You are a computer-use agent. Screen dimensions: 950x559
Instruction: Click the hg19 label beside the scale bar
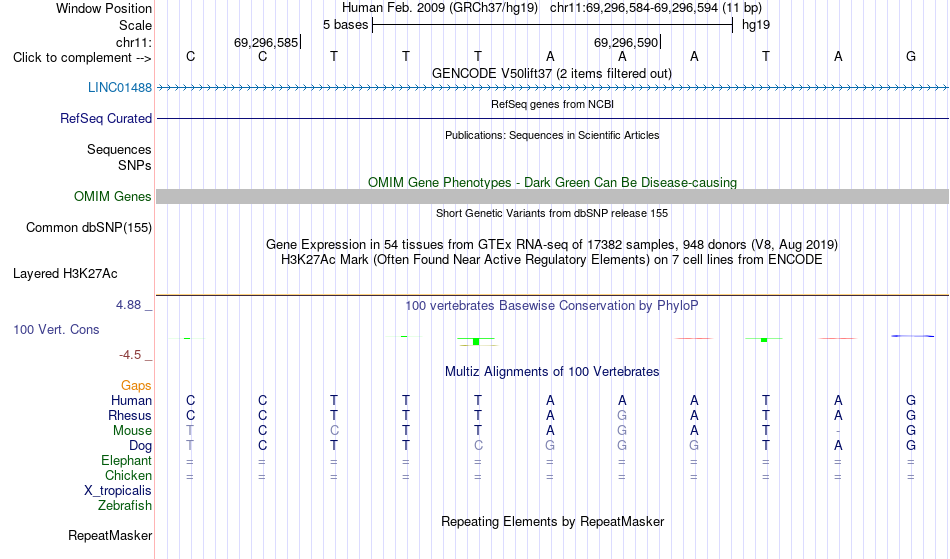coord(756,25)
